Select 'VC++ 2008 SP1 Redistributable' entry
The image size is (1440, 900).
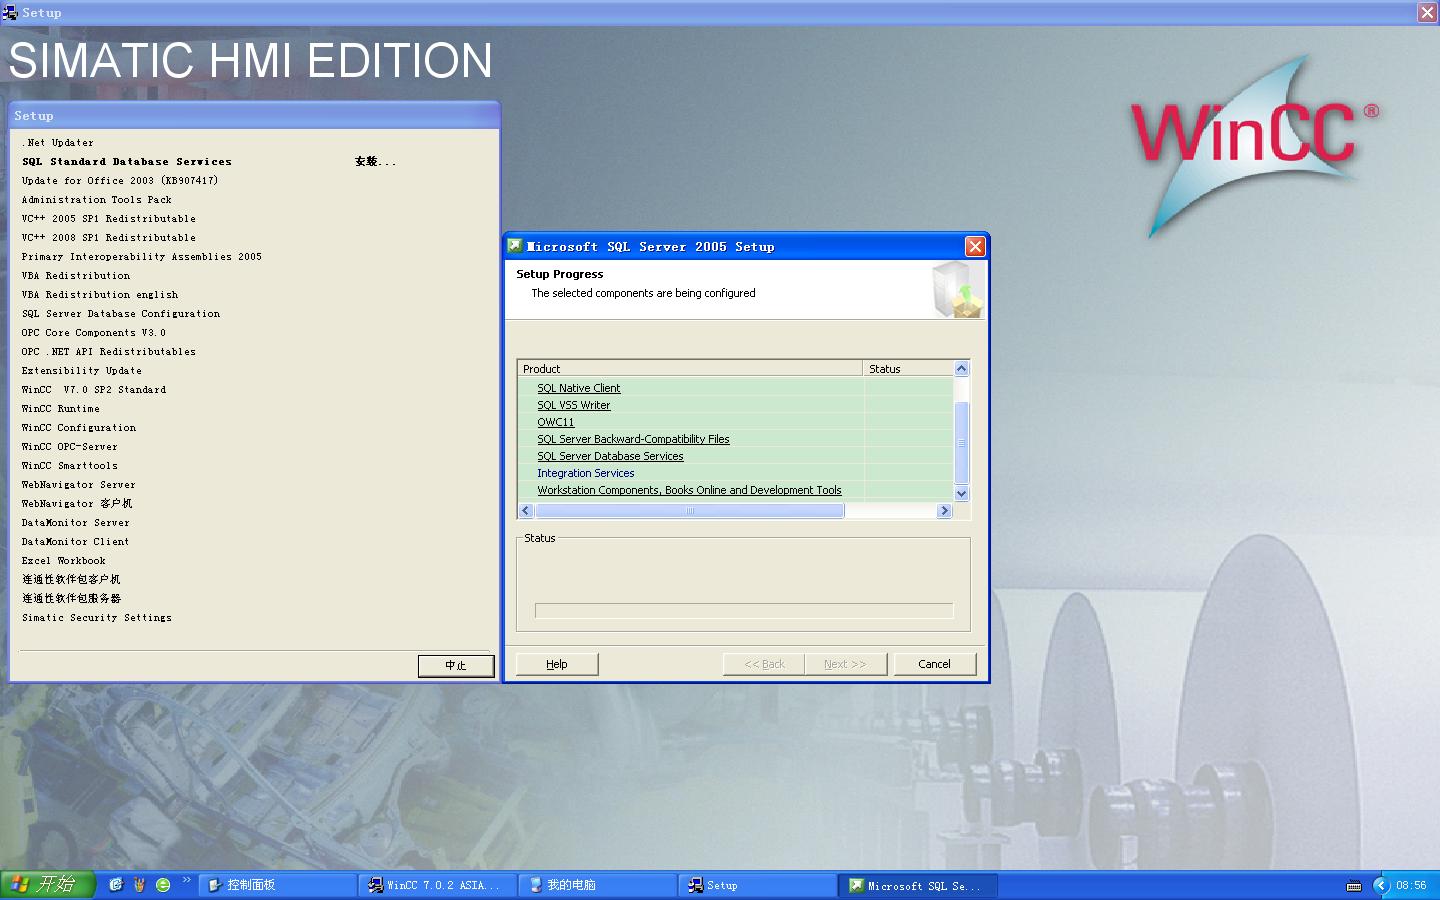[x=109, y=238]
